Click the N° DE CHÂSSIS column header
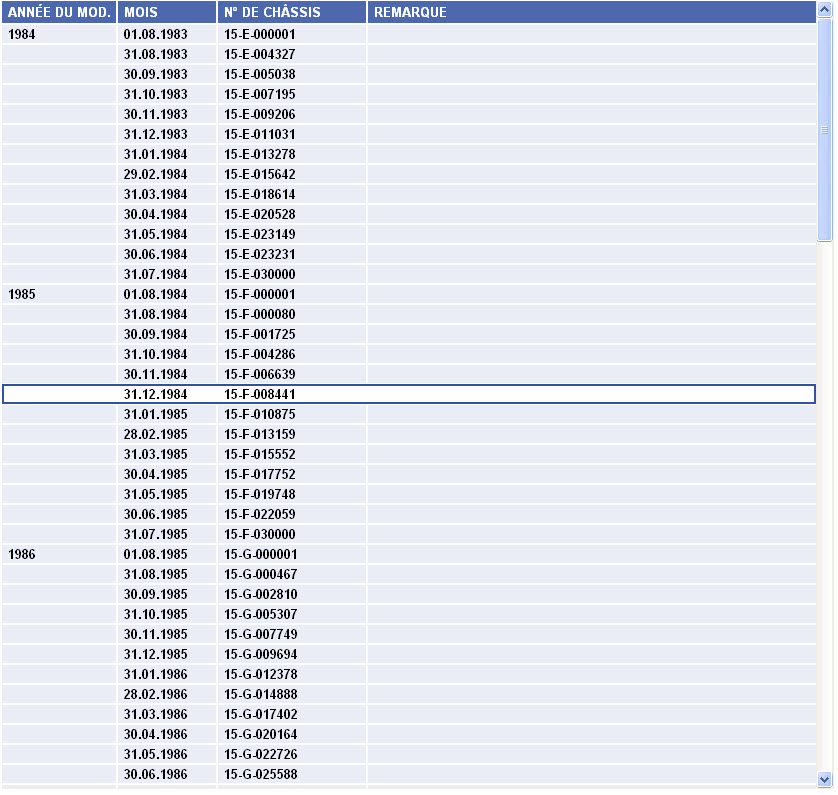 (x=292, y=12)
